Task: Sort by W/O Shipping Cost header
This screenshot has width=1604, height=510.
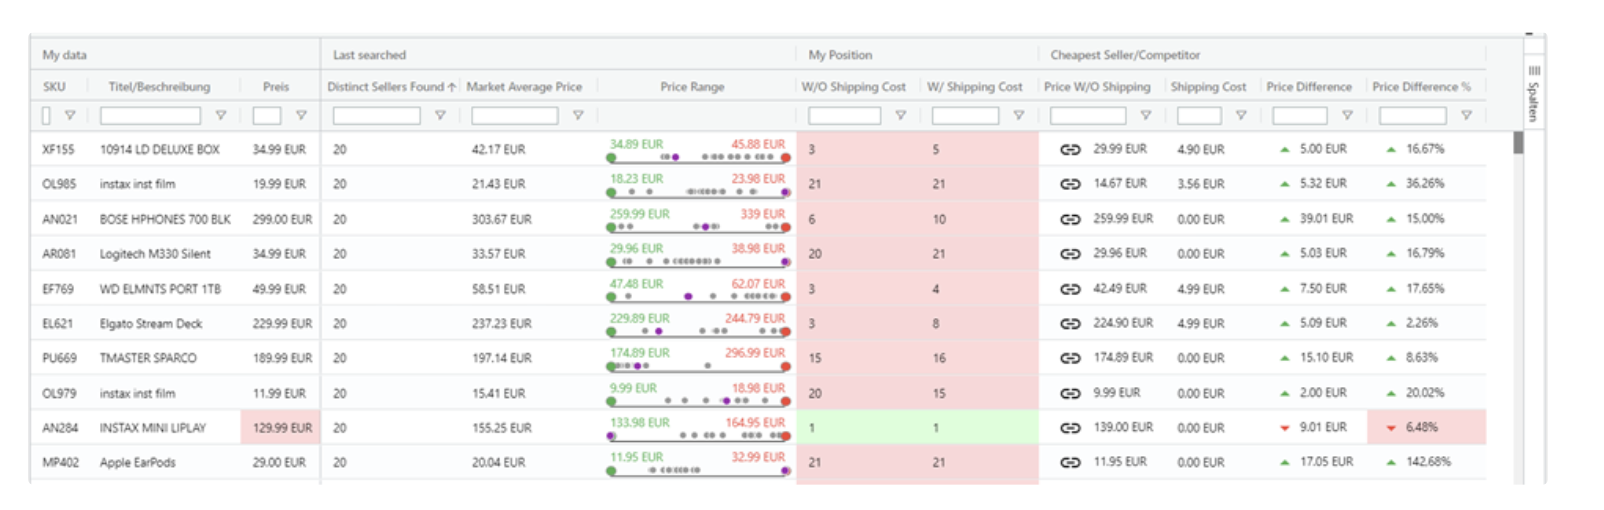Action: click(x=853, y=87)
